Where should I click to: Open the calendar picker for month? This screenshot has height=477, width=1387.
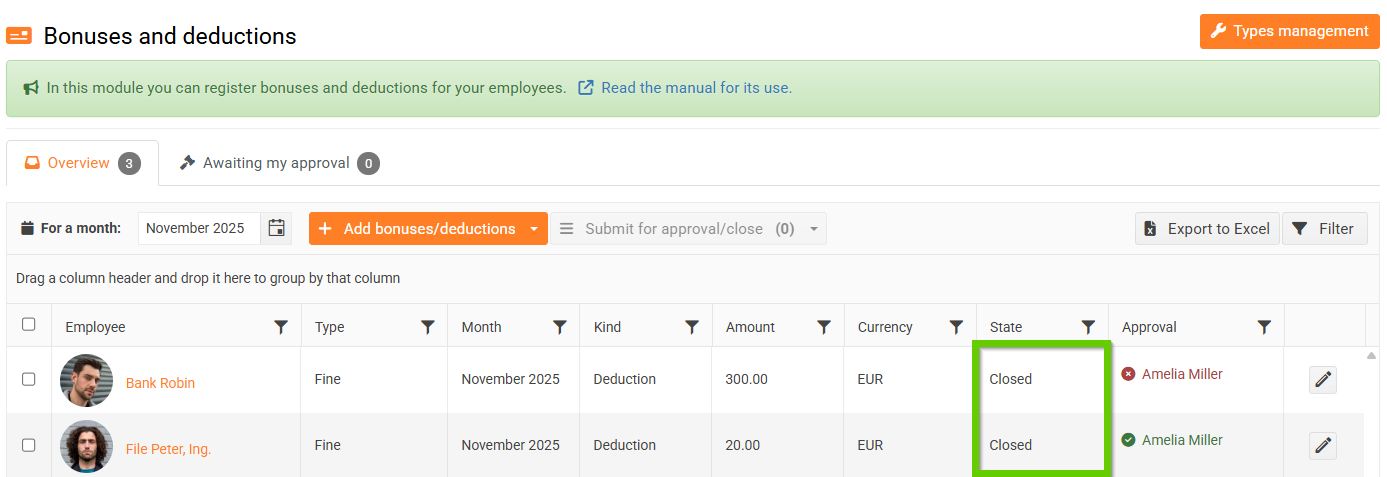[277, 228]
